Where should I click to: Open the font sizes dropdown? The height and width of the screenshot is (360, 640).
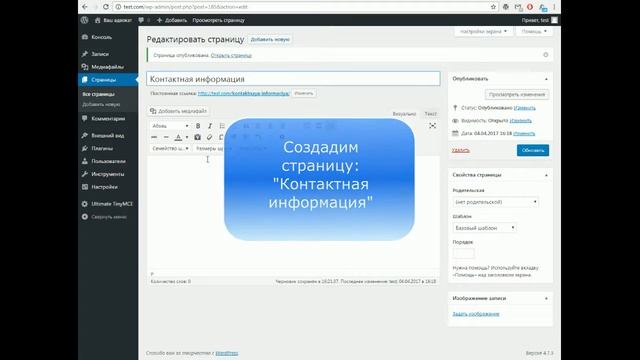pos(209,149)
